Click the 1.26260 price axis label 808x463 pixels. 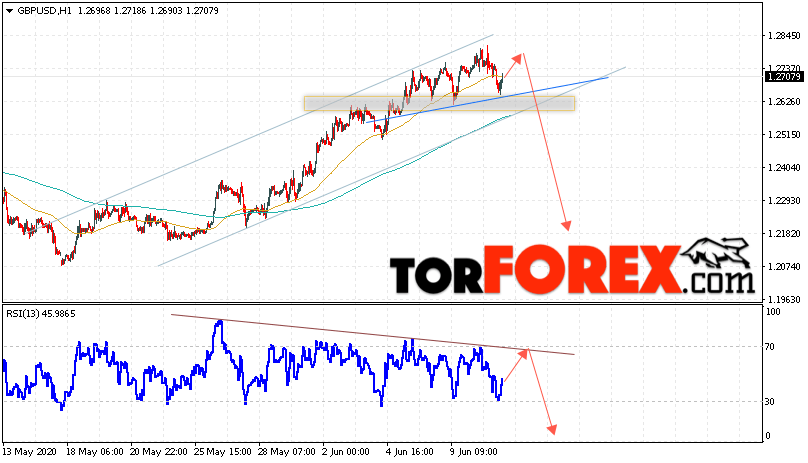click(x=784, y=102)
